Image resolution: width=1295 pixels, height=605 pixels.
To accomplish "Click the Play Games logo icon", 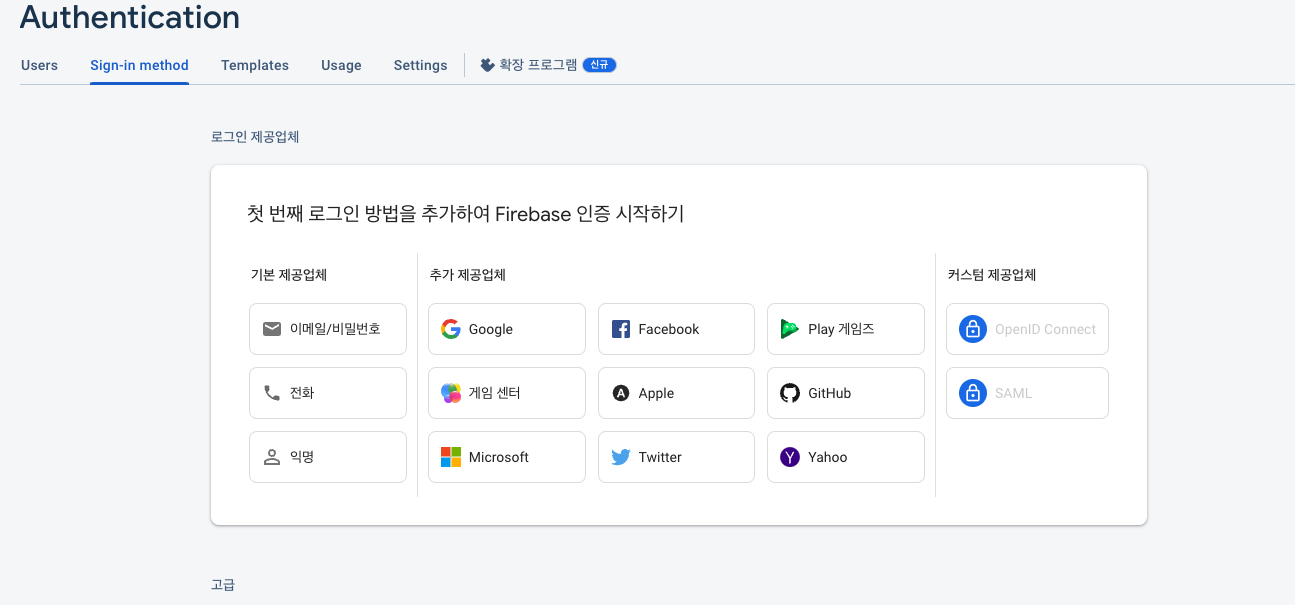I will pyautogui.click(x=790, y=329).
